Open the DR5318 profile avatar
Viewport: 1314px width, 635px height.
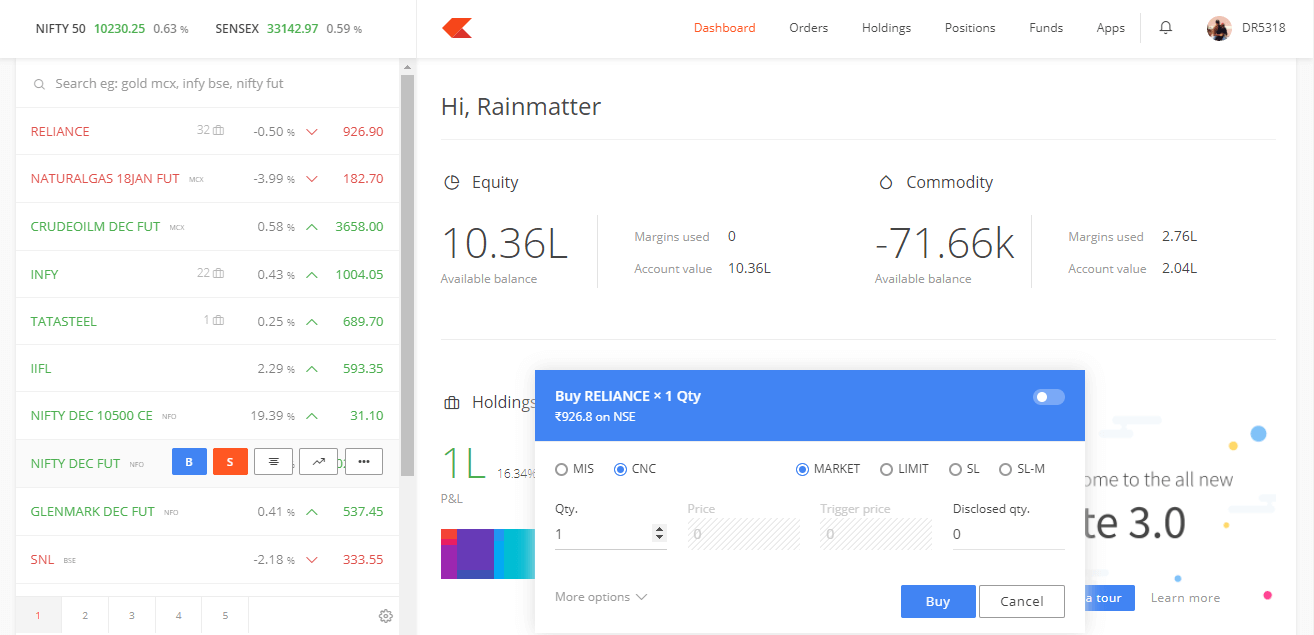click(x=1218, y=28)
